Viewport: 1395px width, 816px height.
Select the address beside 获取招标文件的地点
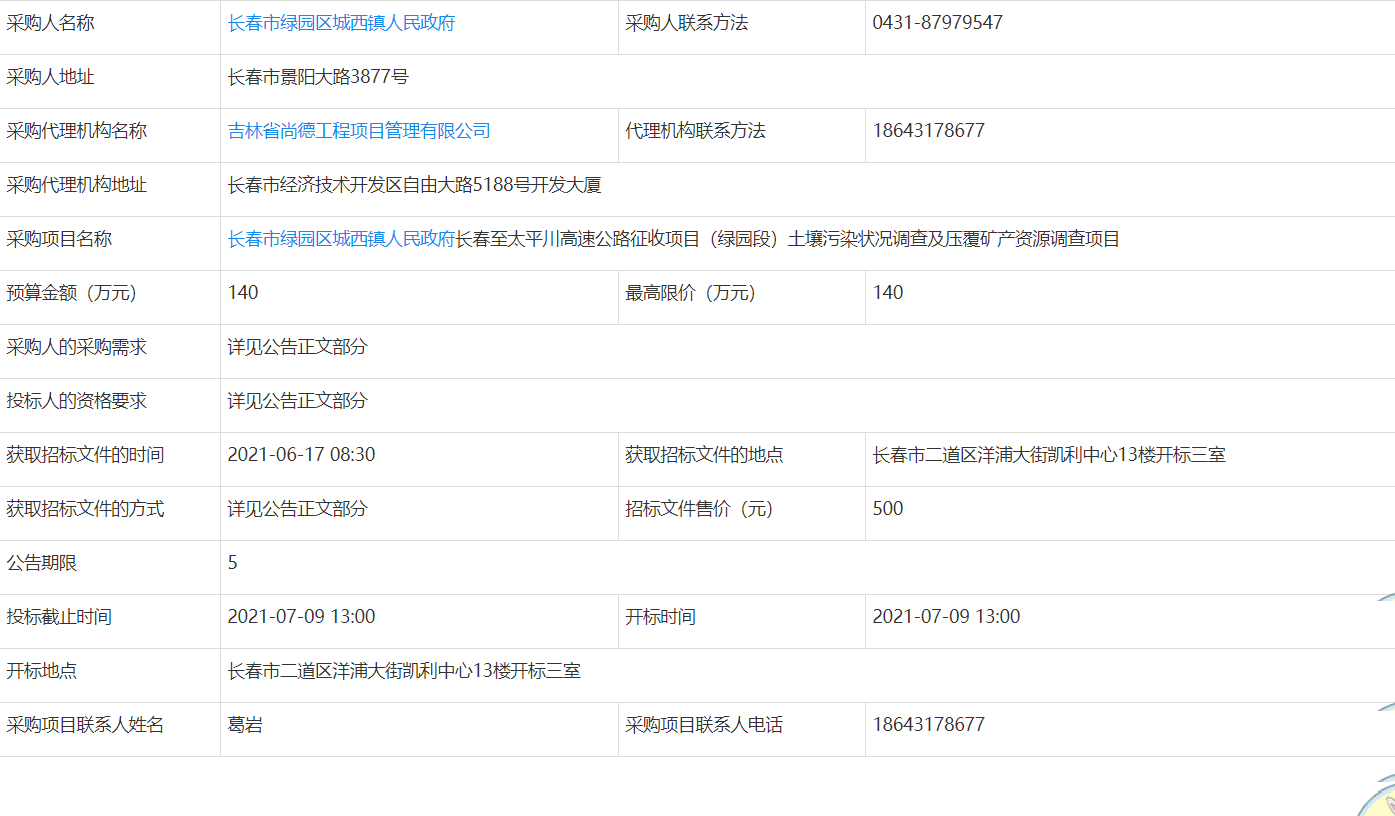(x=1049, y=455)
